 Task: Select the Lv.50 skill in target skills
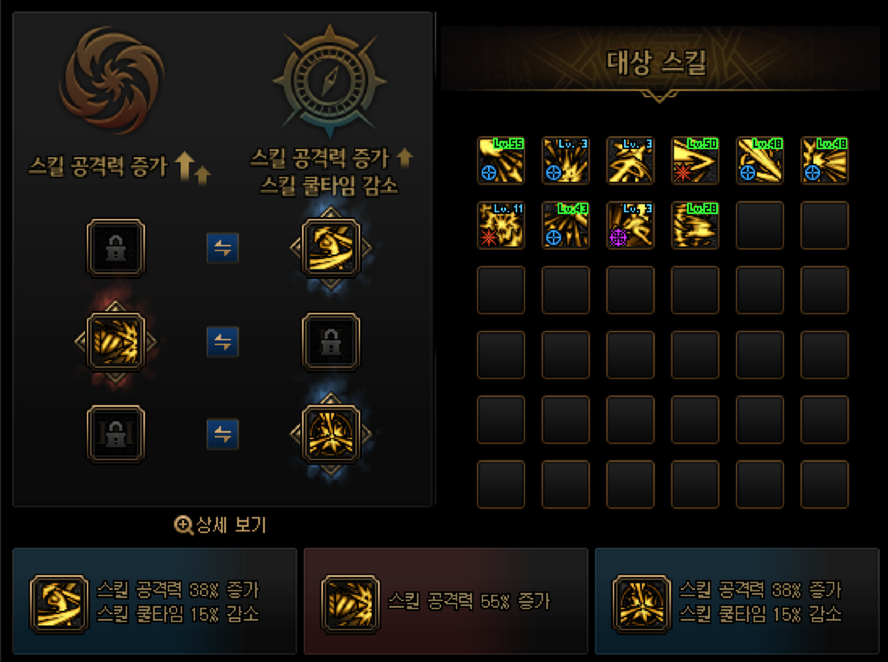pyautogui.click(x=695, y=160)
